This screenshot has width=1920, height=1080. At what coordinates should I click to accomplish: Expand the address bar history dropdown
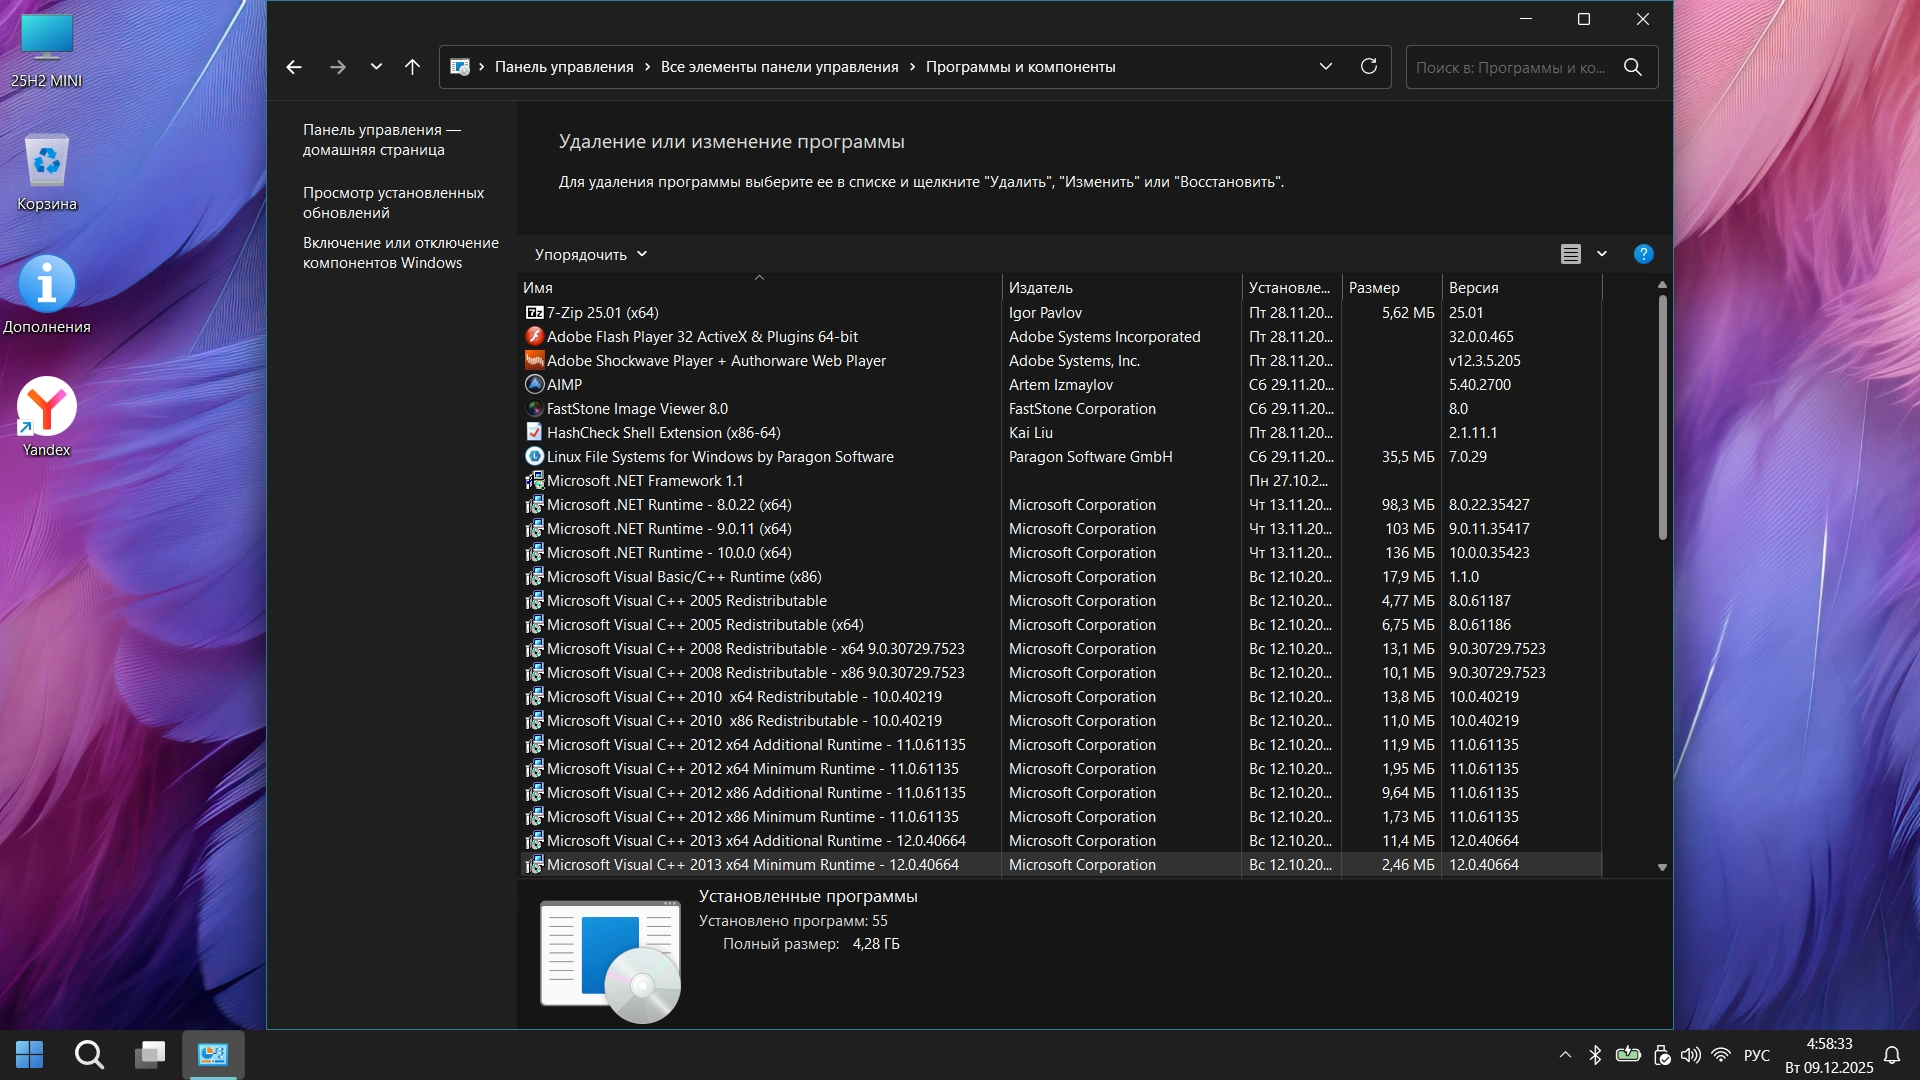pyautogui.click(x=1326, y=67)
